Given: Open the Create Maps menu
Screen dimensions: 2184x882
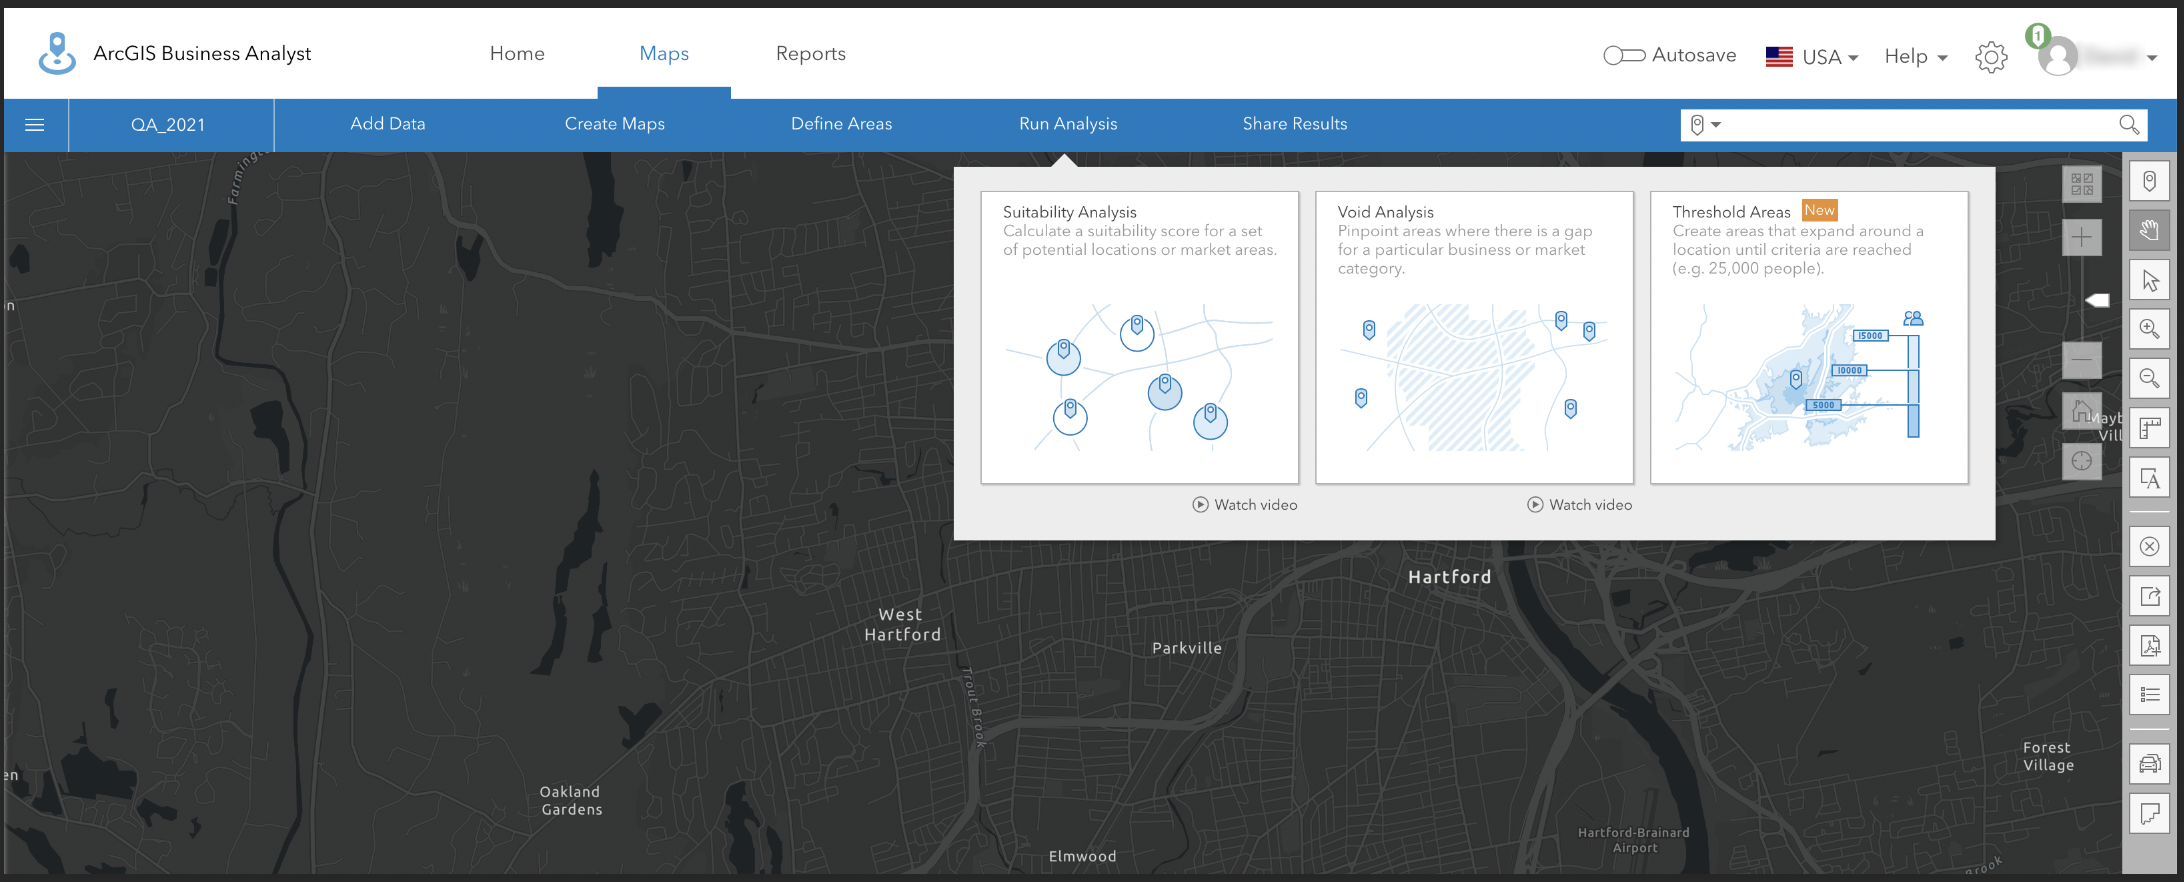Looking at the screenshot, I should (615, 124).
